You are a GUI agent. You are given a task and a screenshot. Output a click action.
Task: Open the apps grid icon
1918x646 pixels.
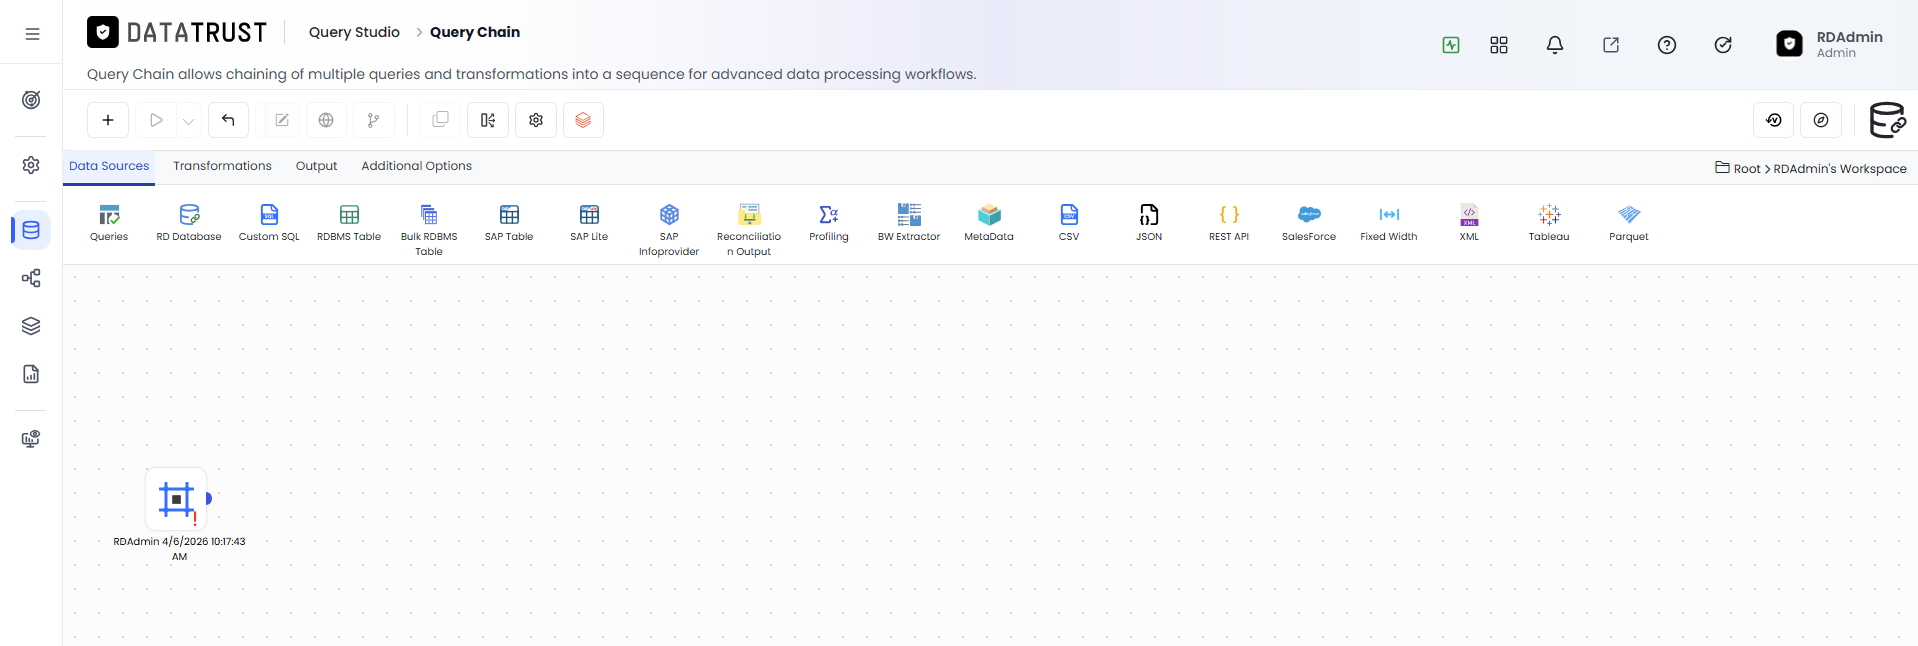(x=1499, y=45)
